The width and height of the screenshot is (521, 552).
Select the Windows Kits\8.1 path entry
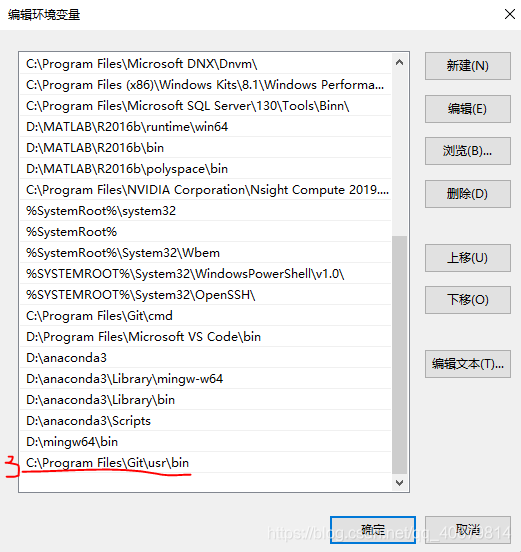click(x=206, y=85)
